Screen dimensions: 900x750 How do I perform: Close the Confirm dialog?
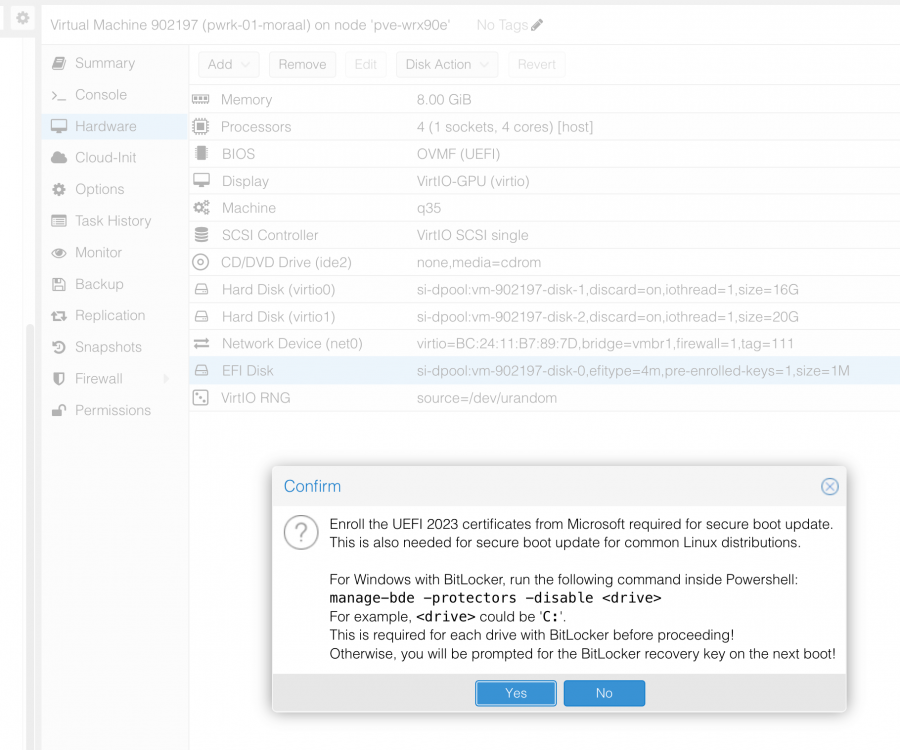[829, 487]
